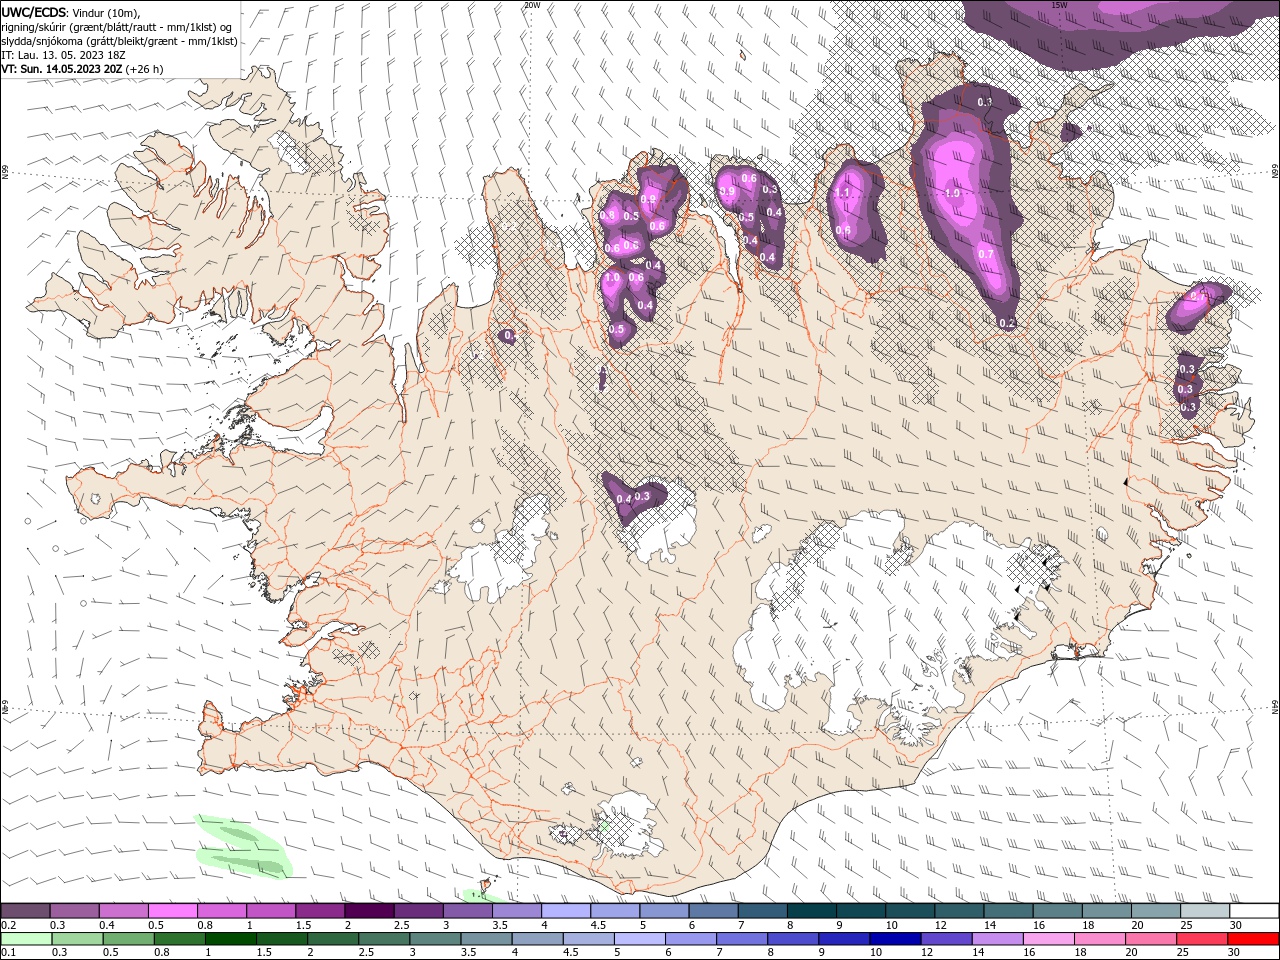
Task: Click the '1.1' snowfall value on the map
Action: 842,193
